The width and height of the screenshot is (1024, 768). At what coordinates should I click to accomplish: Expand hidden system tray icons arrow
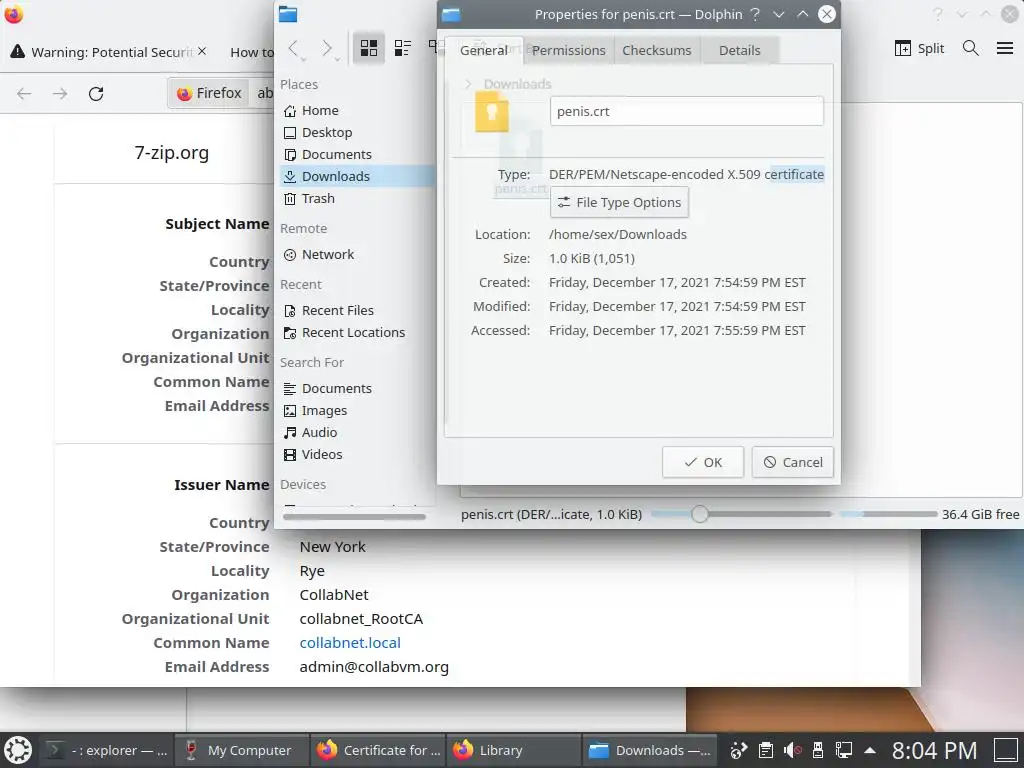870,750
